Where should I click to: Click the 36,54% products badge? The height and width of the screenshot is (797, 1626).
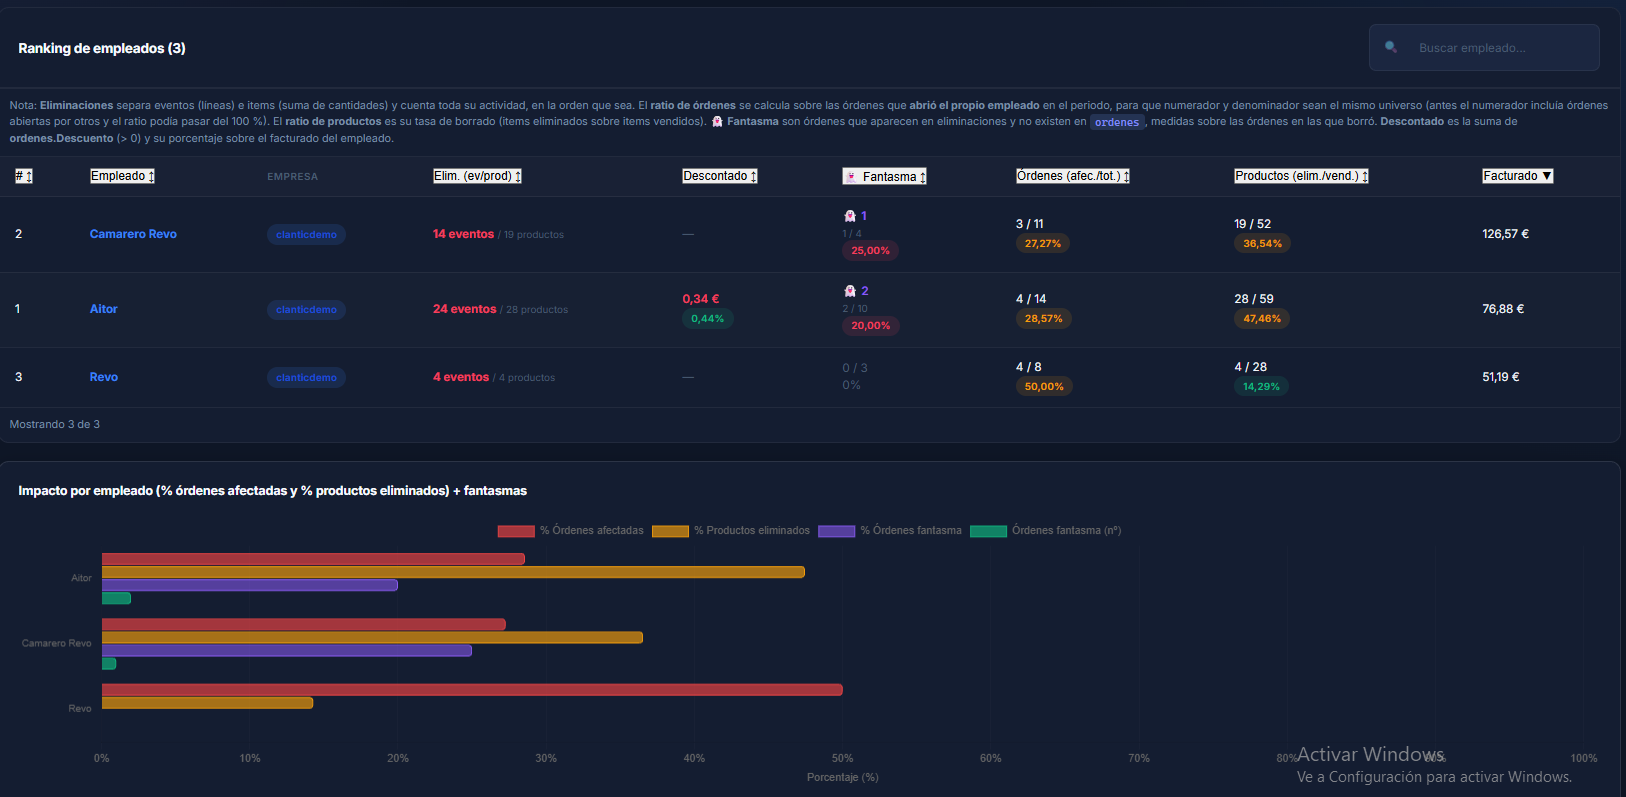(1262, 244)
